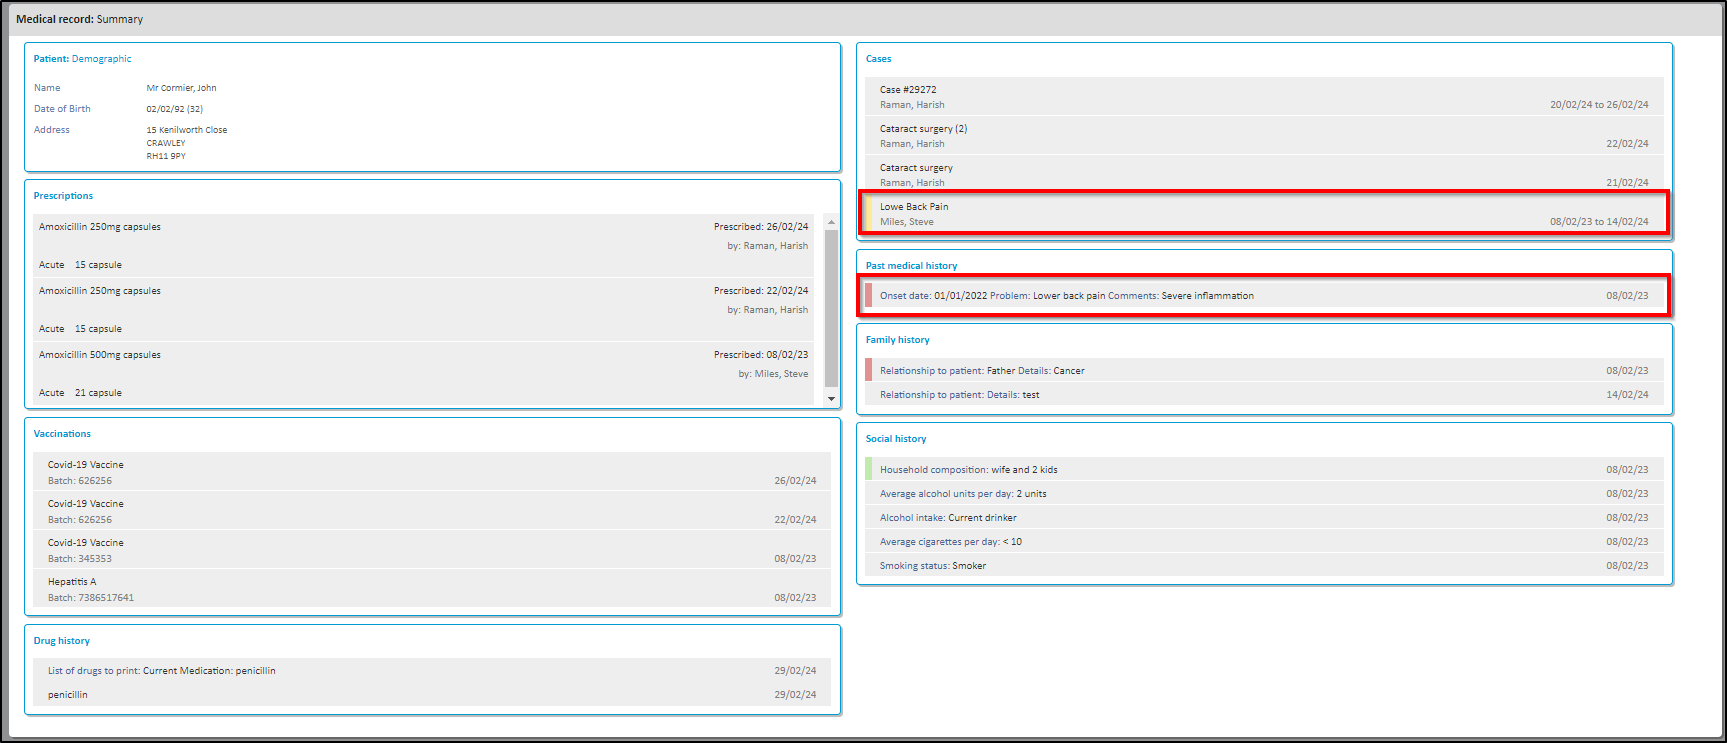Viewport: 1727px width, 743px height.
Task: Open the Cataract surgery (2) case
Action: pyautogui.click(x=923, y=129)
